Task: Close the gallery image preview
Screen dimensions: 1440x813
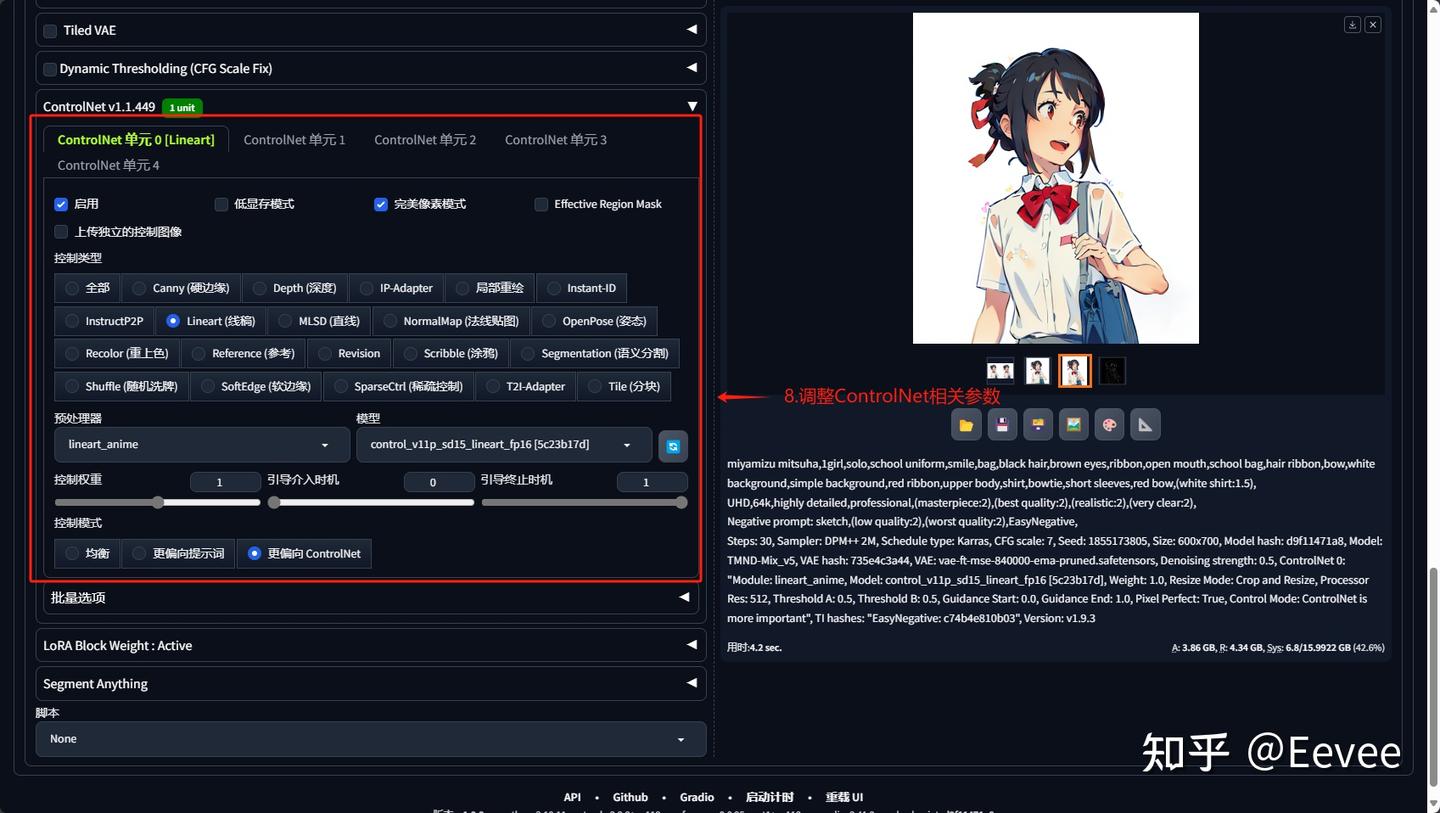Action: (x=1373, y=25)
